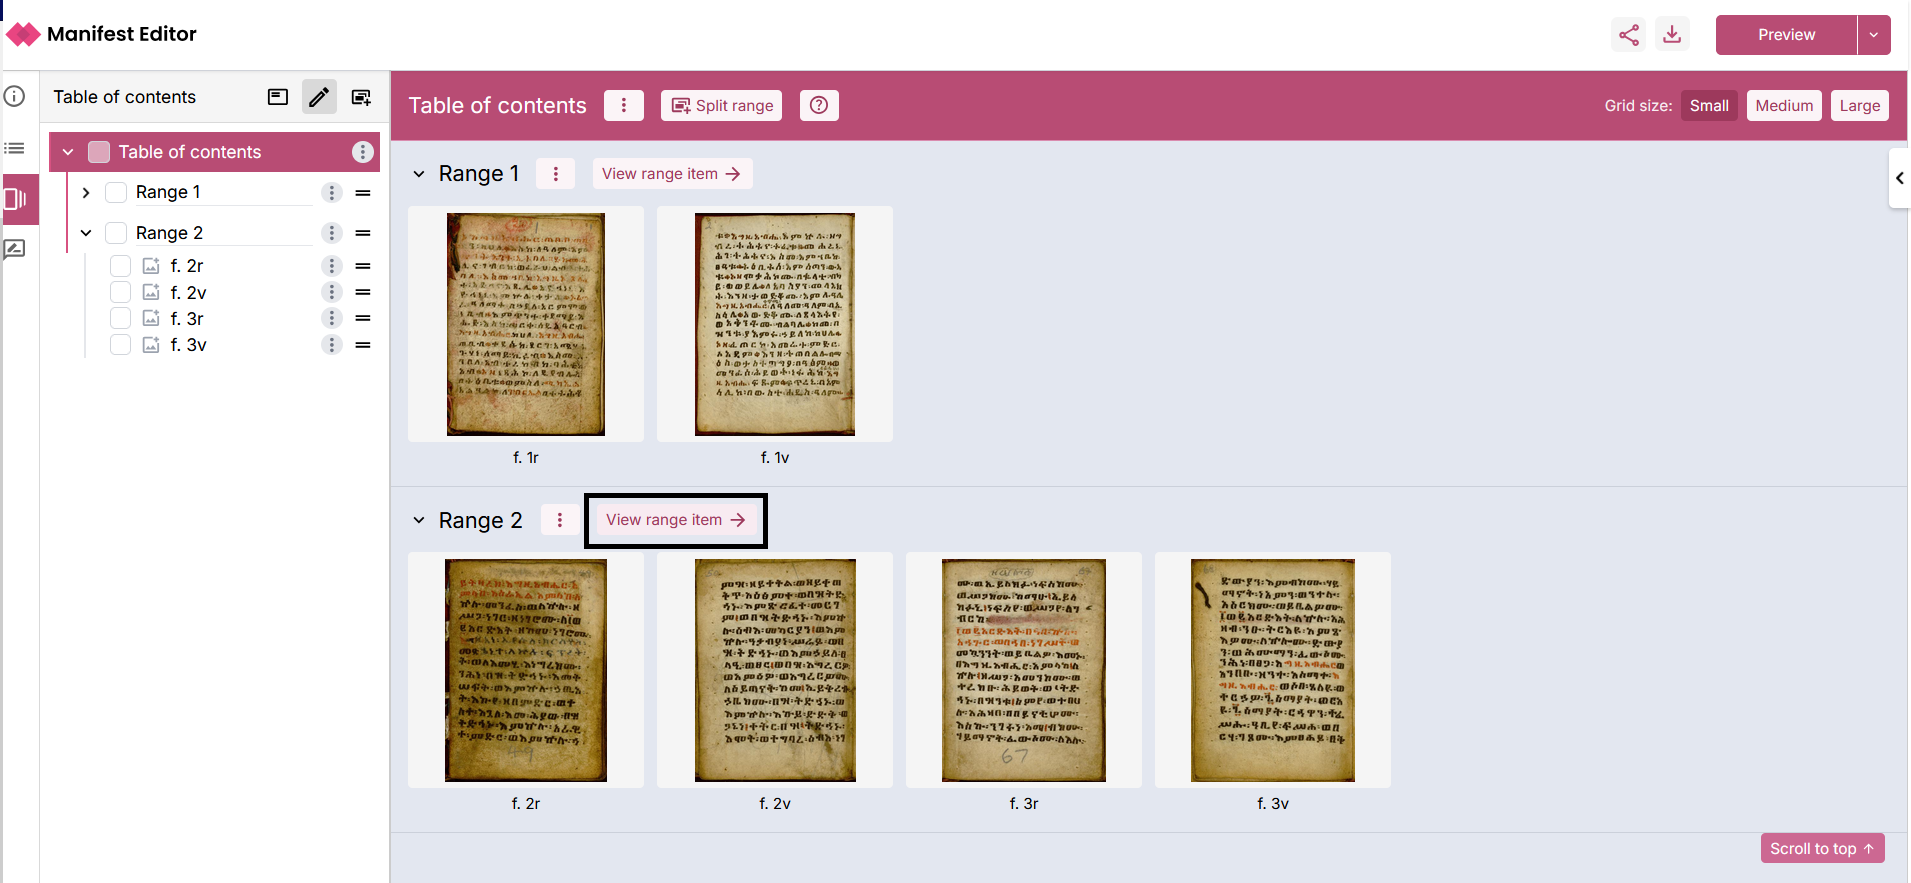
Task: Click View range item for Range 1
Action: tap(671, 174)
